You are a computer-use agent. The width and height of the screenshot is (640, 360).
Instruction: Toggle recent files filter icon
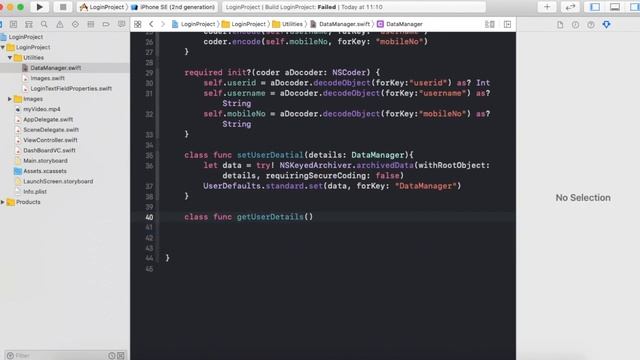(112, 356)
